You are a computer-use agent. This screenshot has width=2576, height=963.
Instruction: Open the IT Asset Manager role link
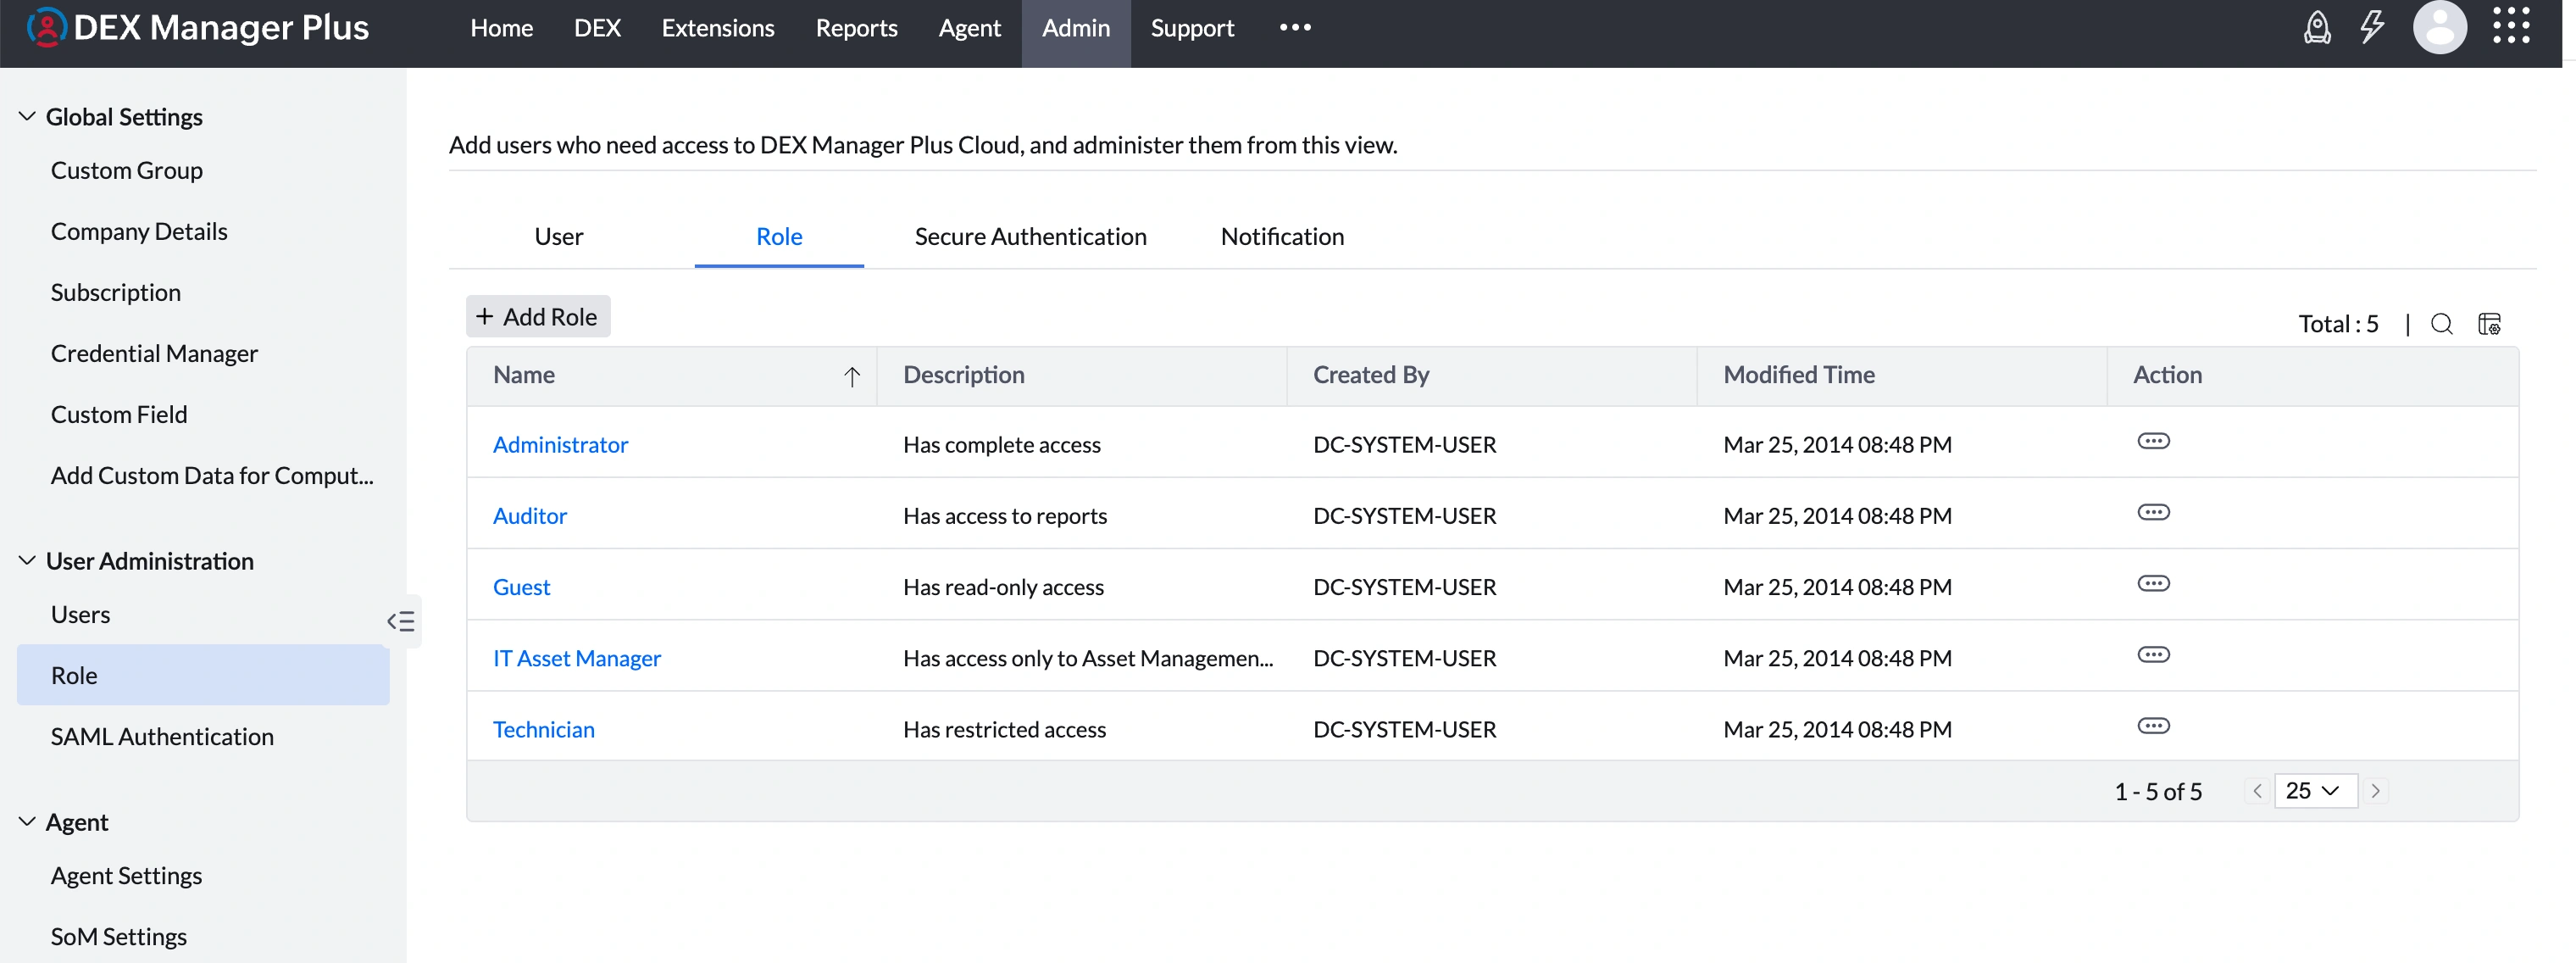(x=576, y=659)
